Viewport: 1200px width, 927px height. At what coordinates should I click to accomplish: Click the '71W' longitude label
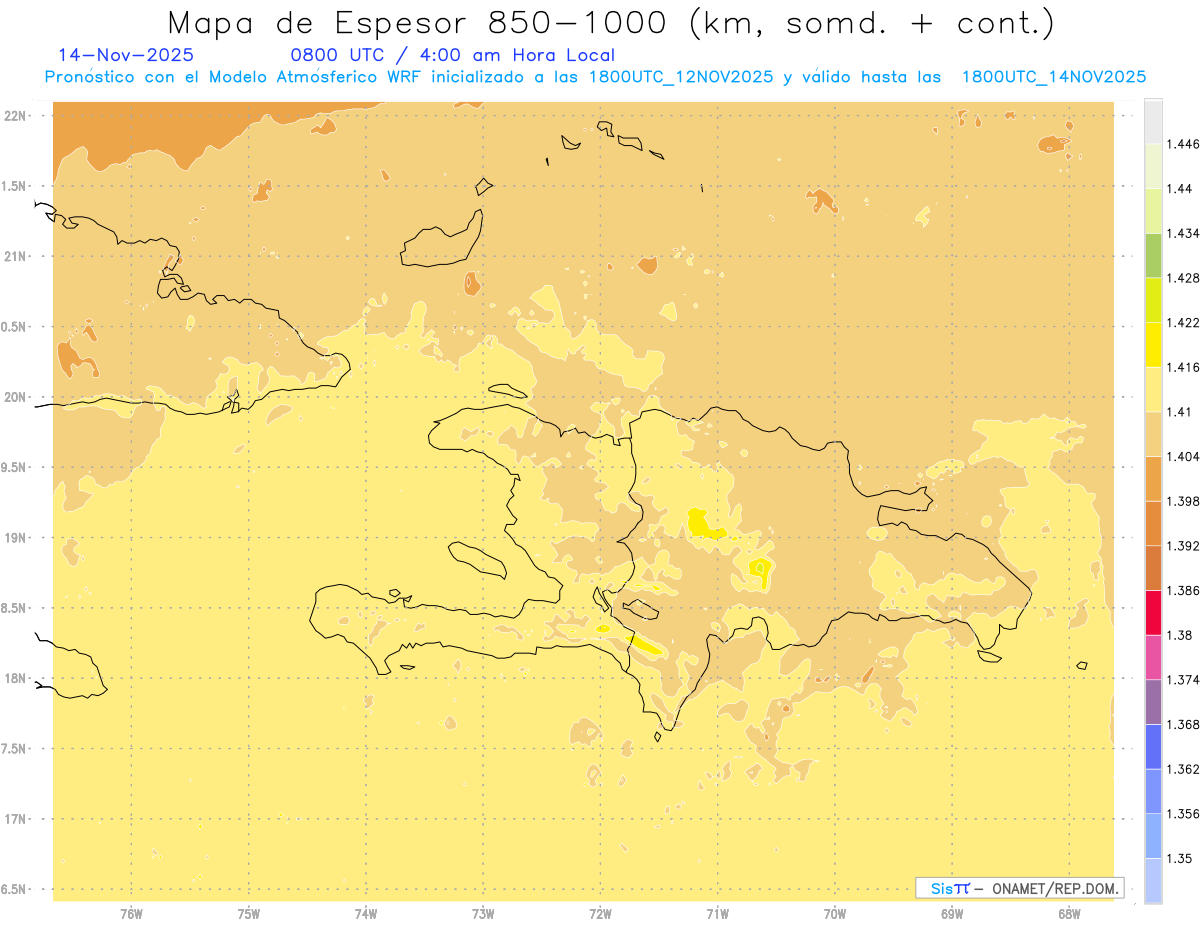pyautogui.click(x=717, y=914)
